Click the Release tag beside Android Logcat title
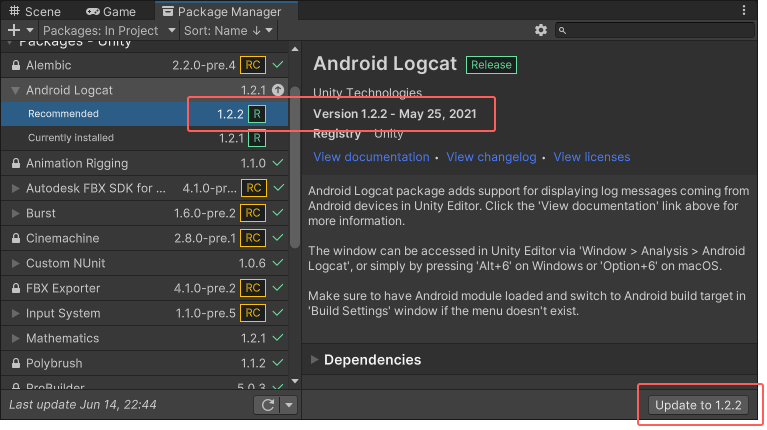 (x=490, y=65)
